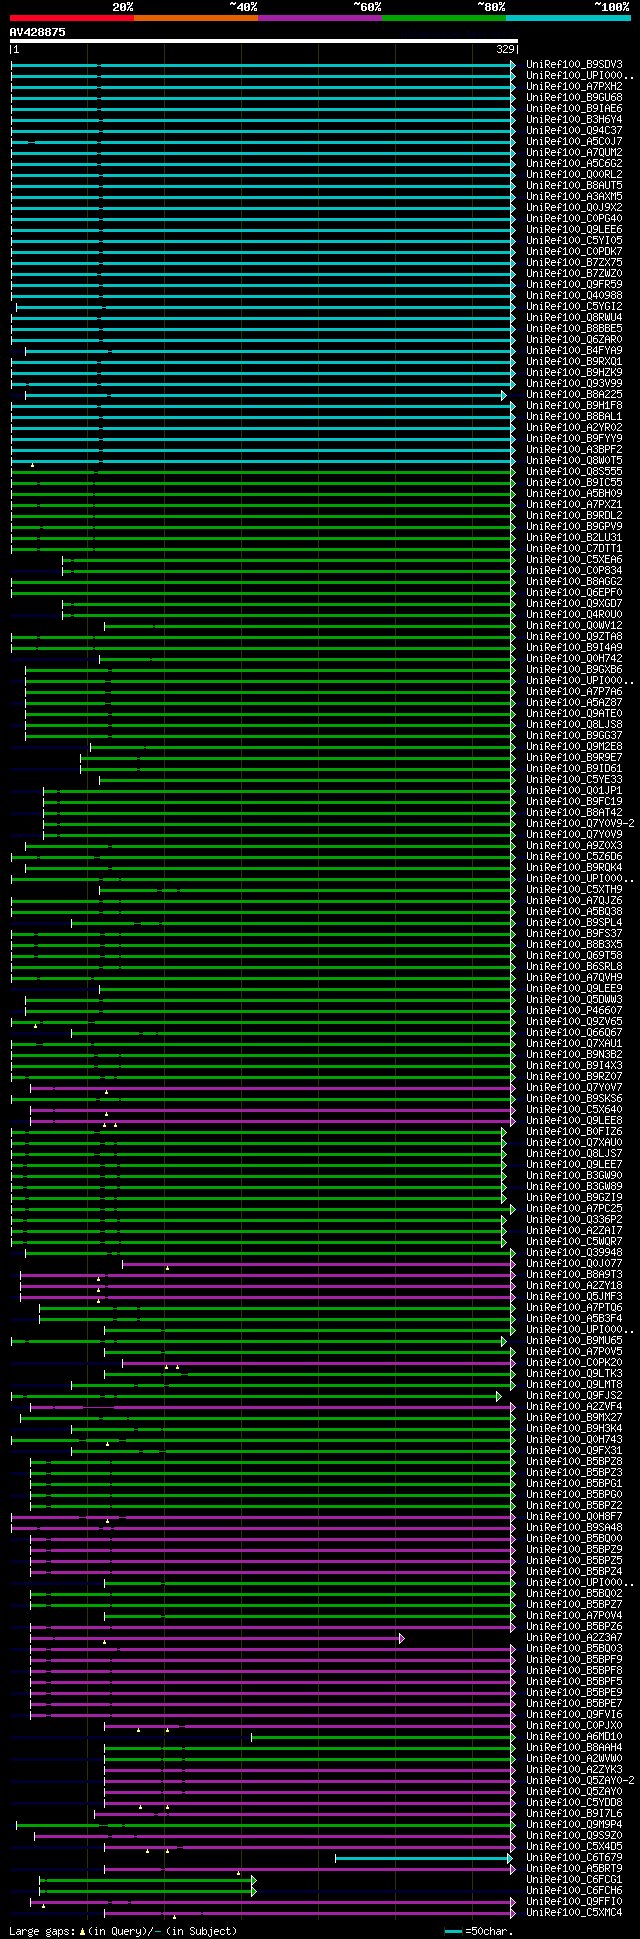The image size is (640, 1939).
Task: Select the UniRef100_Q6EPF0 label
Action: tap(574, 592)
